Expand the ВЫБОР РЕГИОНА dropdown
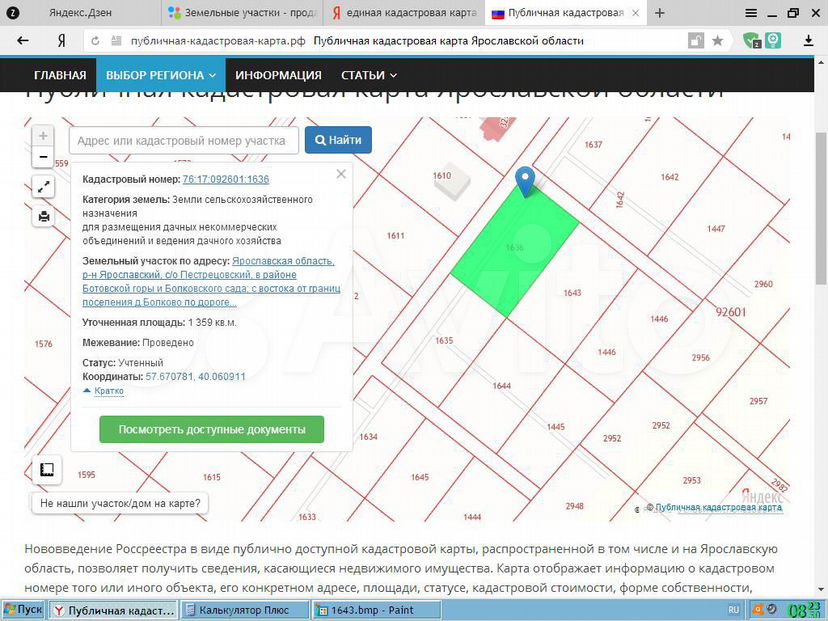828x621 pixels. click(161, 75)
